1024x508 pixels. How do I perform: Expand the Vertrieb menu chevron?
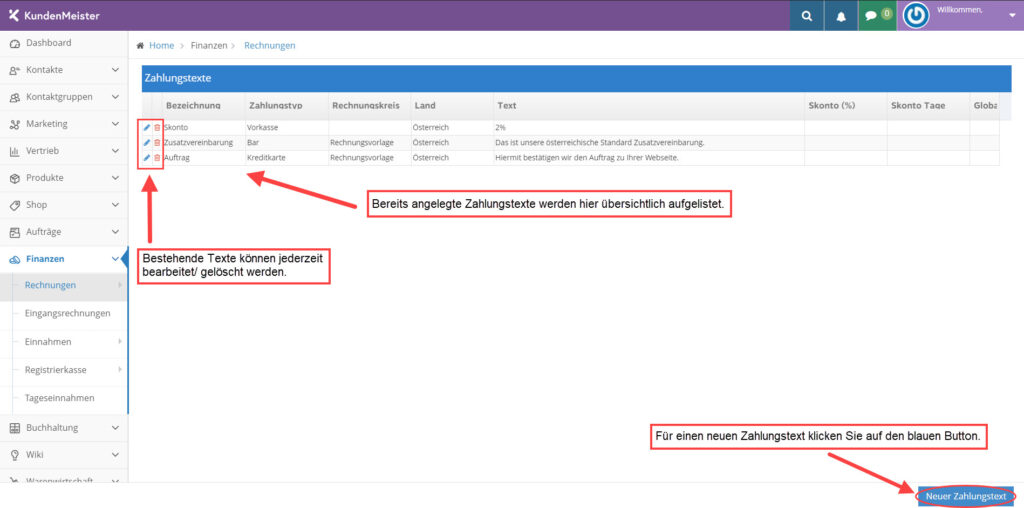[116, 151]
